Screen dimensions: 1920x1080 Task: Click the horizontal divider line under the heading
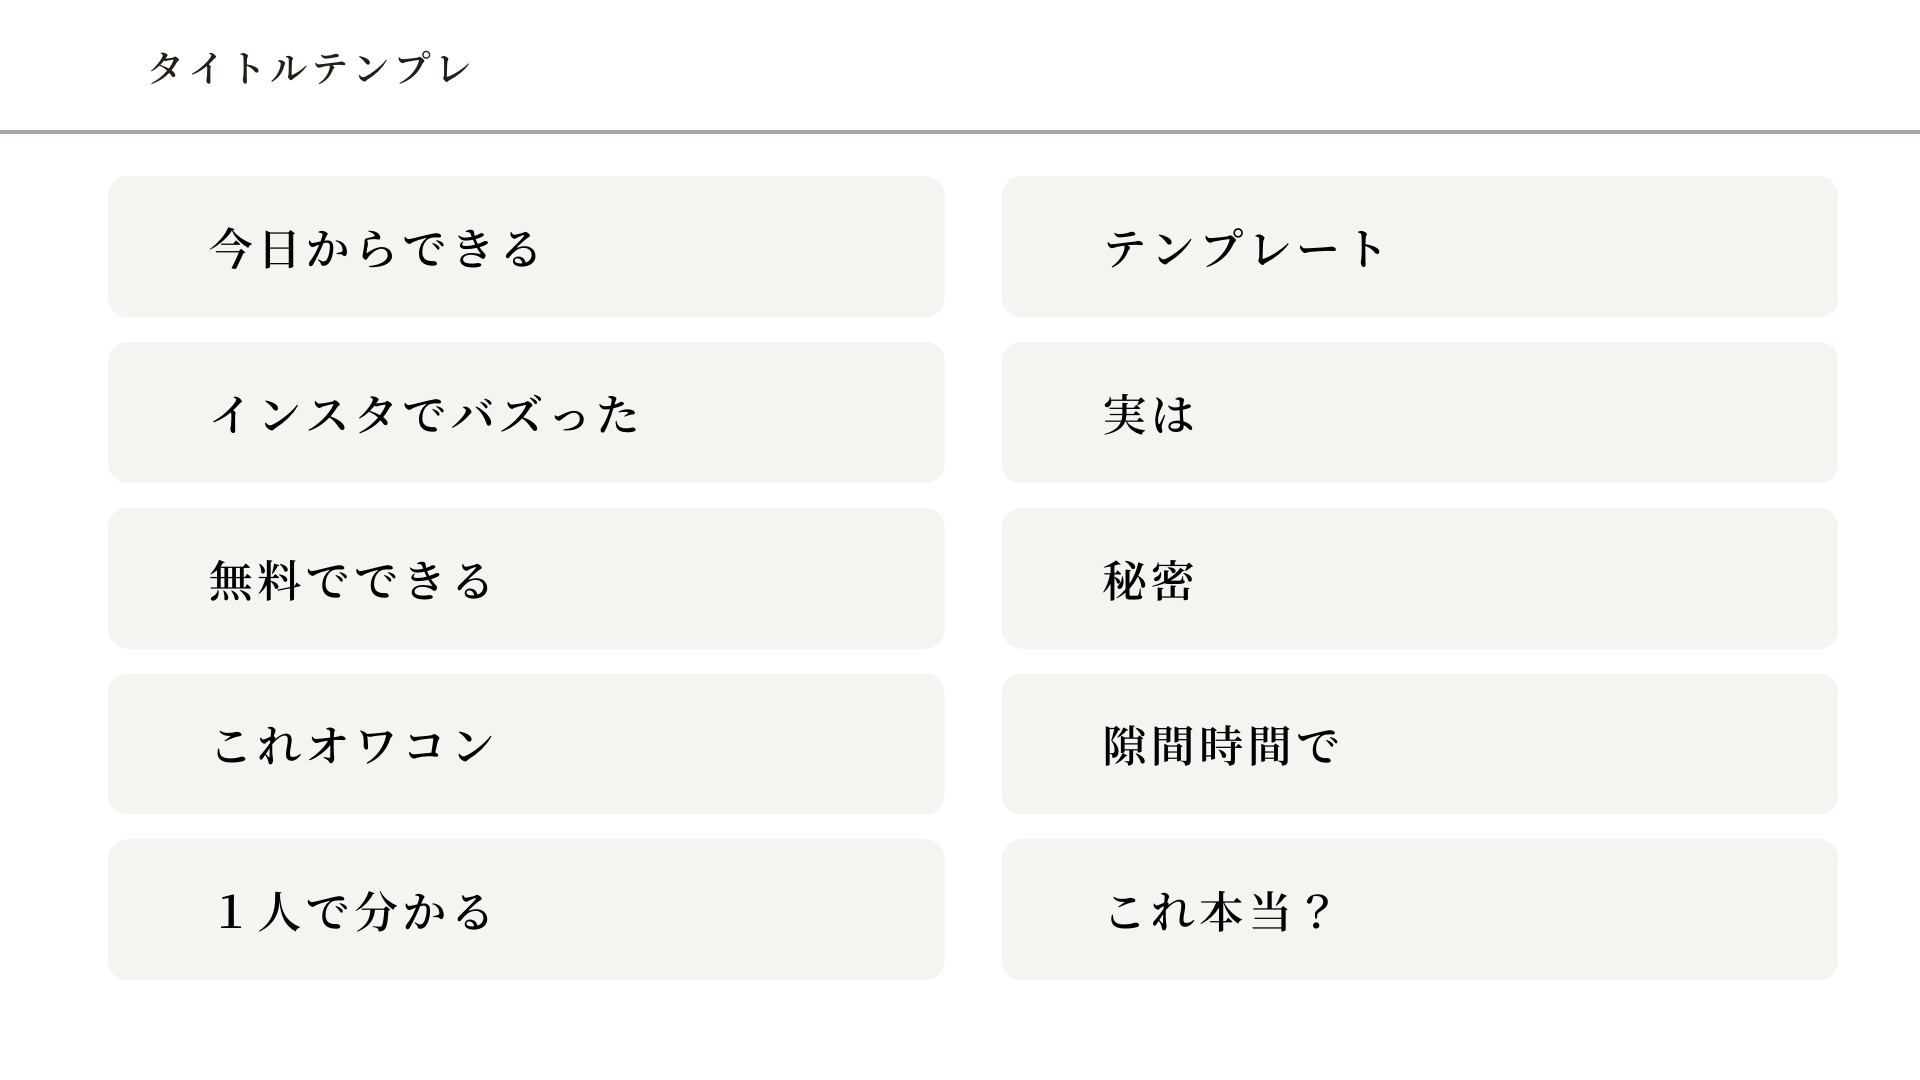pos(960,131)
